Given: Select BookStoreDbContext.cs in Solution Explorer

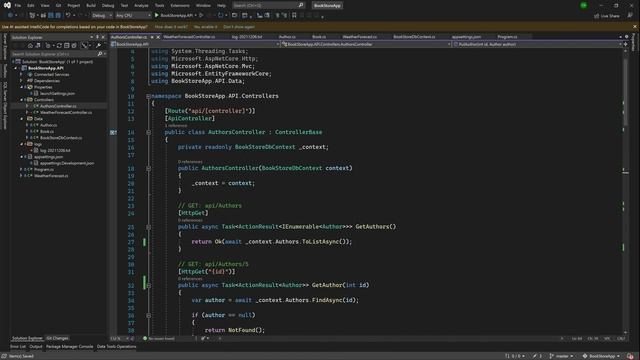Looking at the screenshot, I should [60, 138].
